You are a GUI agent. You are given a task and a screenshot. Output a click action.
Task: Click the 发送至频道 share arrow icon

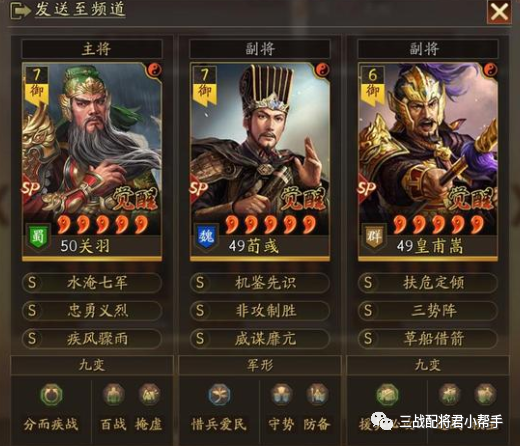(x=20, y=11)
